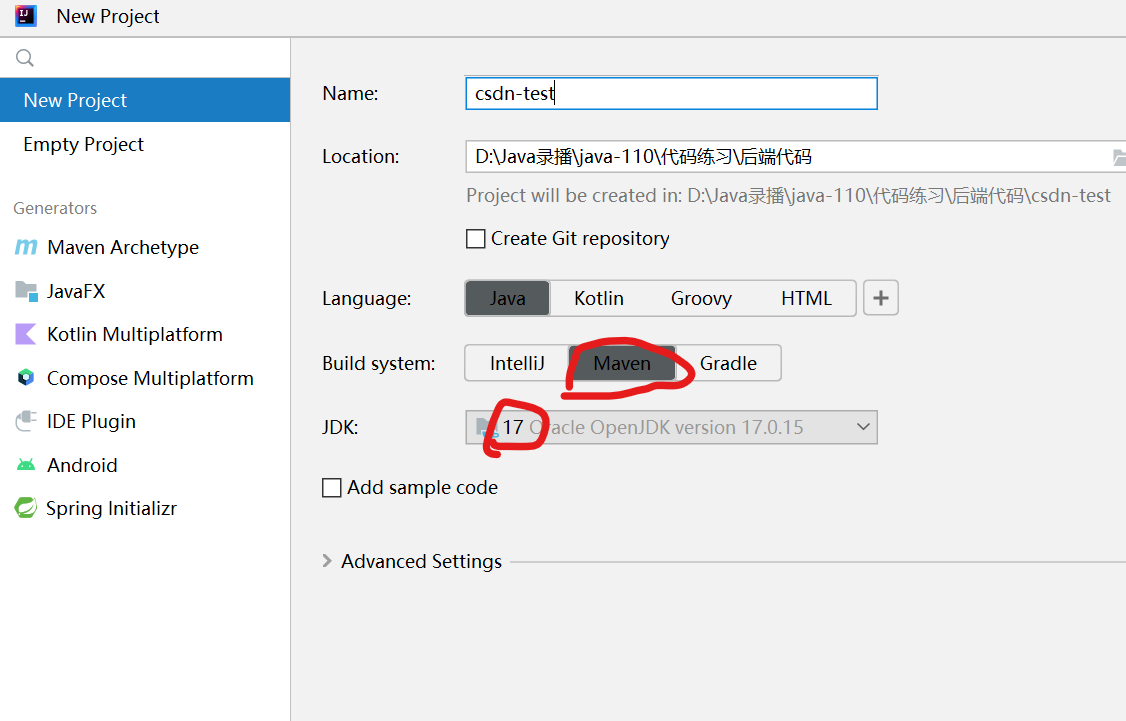Open the JDK version dropdown
1126x721 pixels.
(671, 427)
